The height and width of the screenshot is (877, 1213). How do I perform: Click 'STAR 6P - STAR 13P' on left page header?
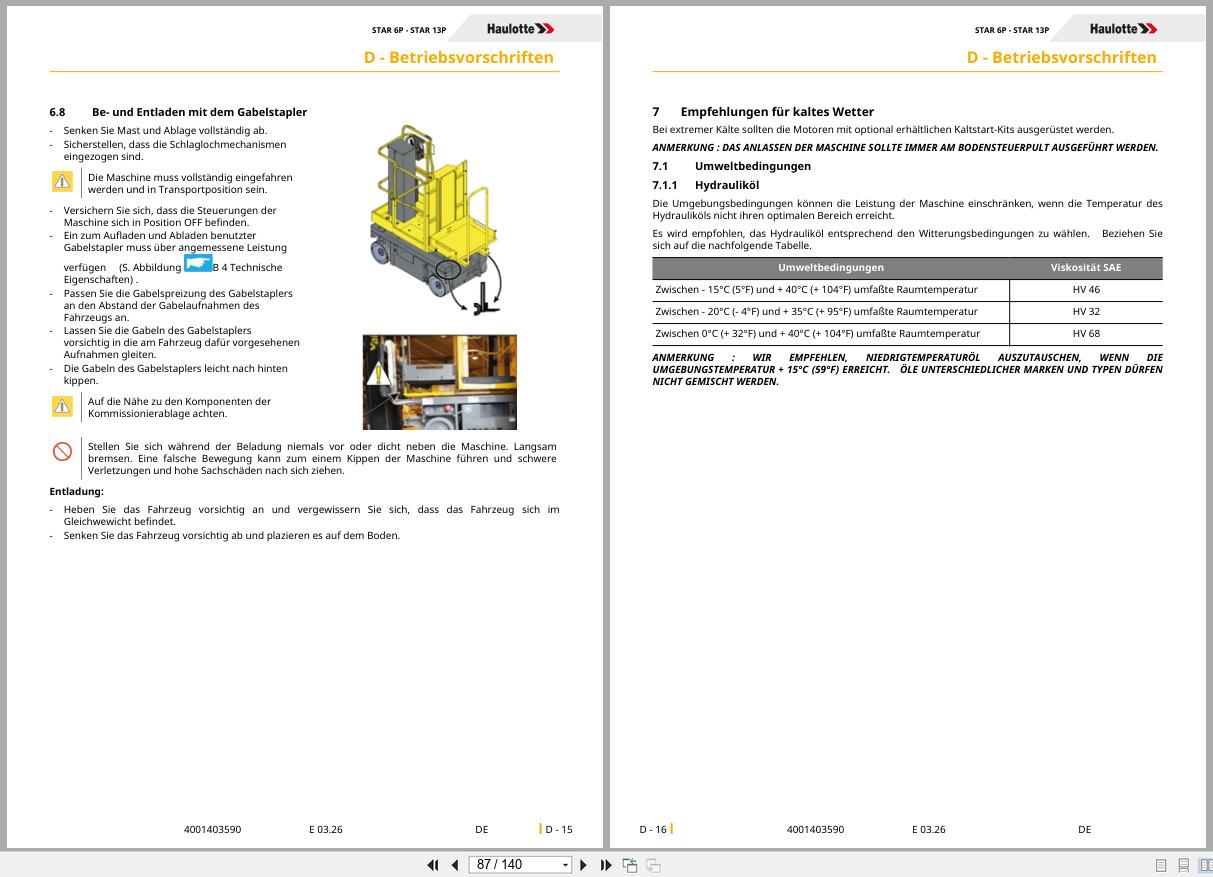tap(409, 30)
